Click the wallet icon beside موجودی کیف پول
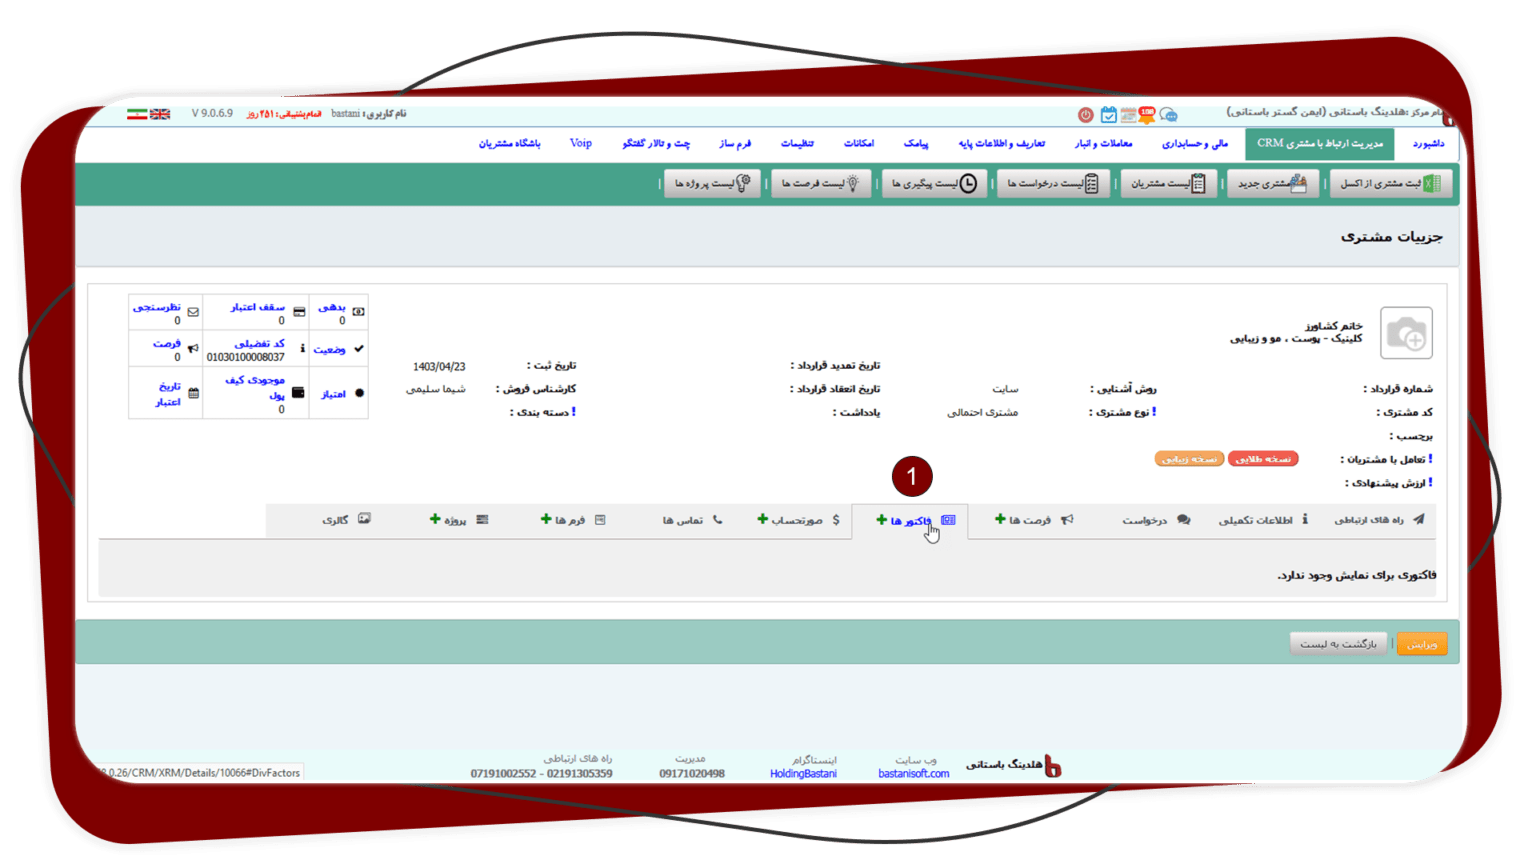The height and width of the screenshot is (864, 1536). click(x=298, y=393)
